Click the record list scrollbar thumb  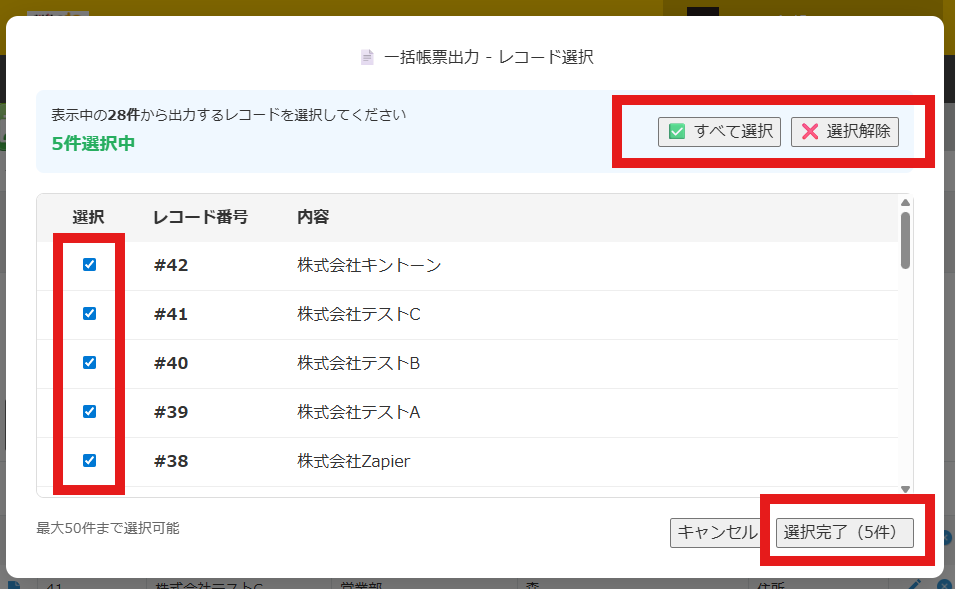pos(905,240)
